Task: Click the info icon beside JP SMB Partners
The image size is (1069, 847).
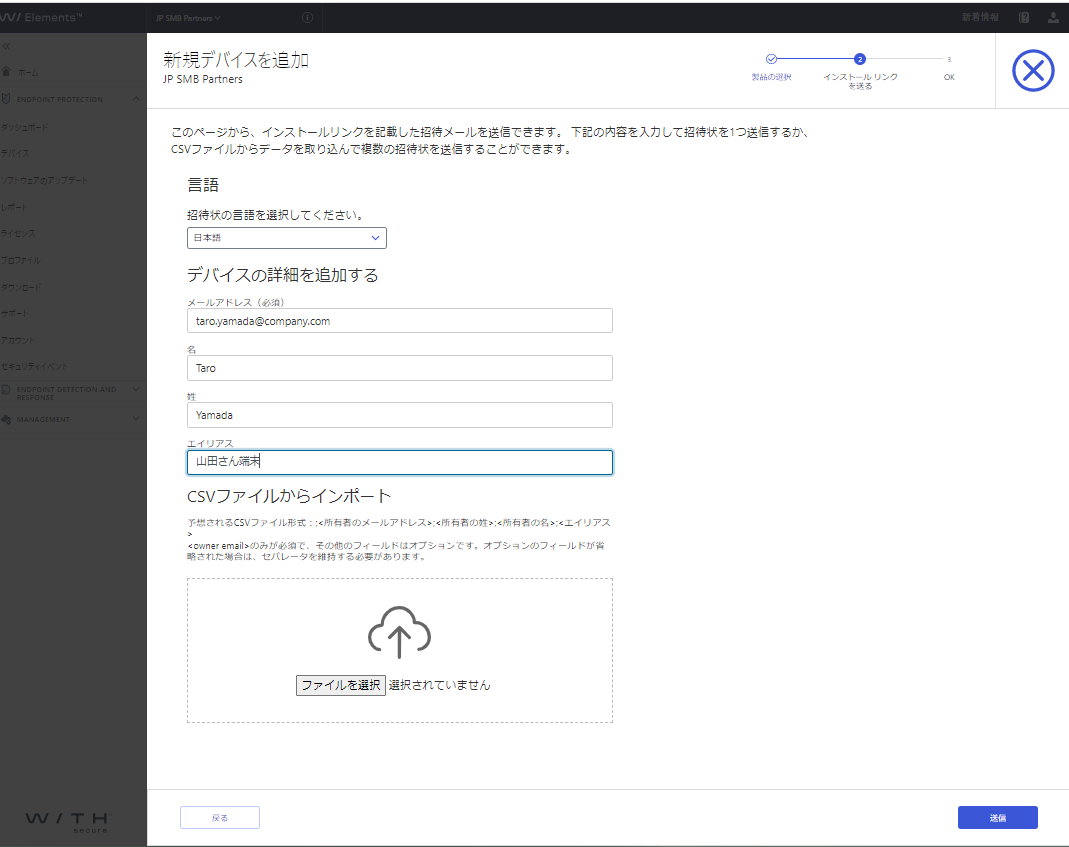Action: 307,17
